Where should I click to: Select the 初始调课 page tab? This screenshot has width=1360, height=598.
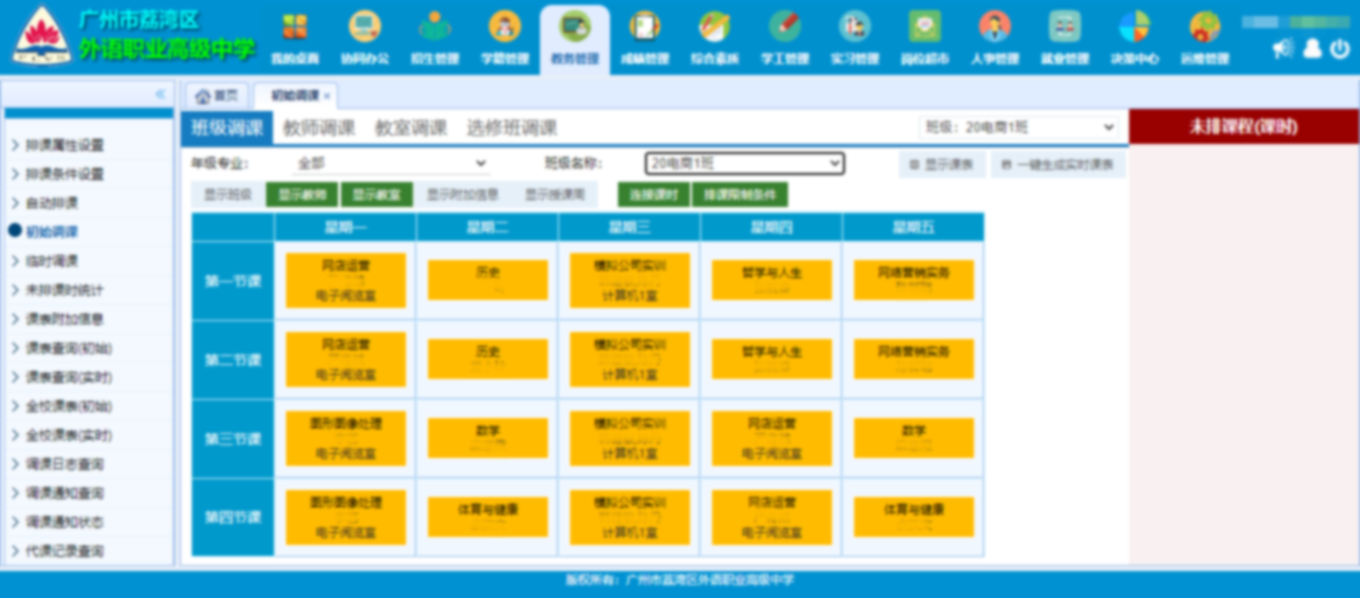295,96
